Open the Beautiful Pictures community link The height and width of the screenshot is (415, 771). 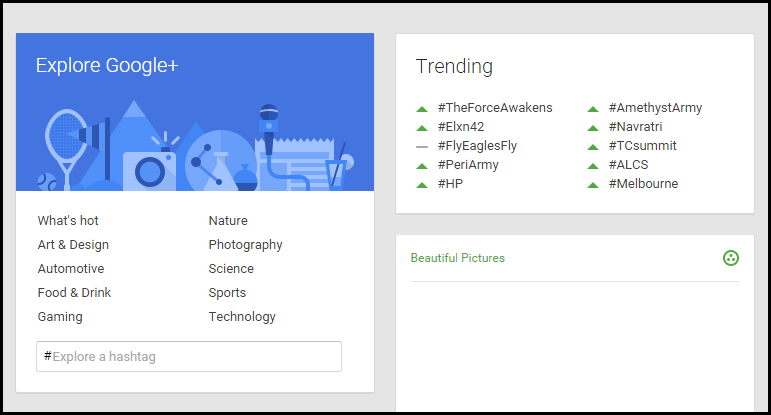(x=458, y=258)
